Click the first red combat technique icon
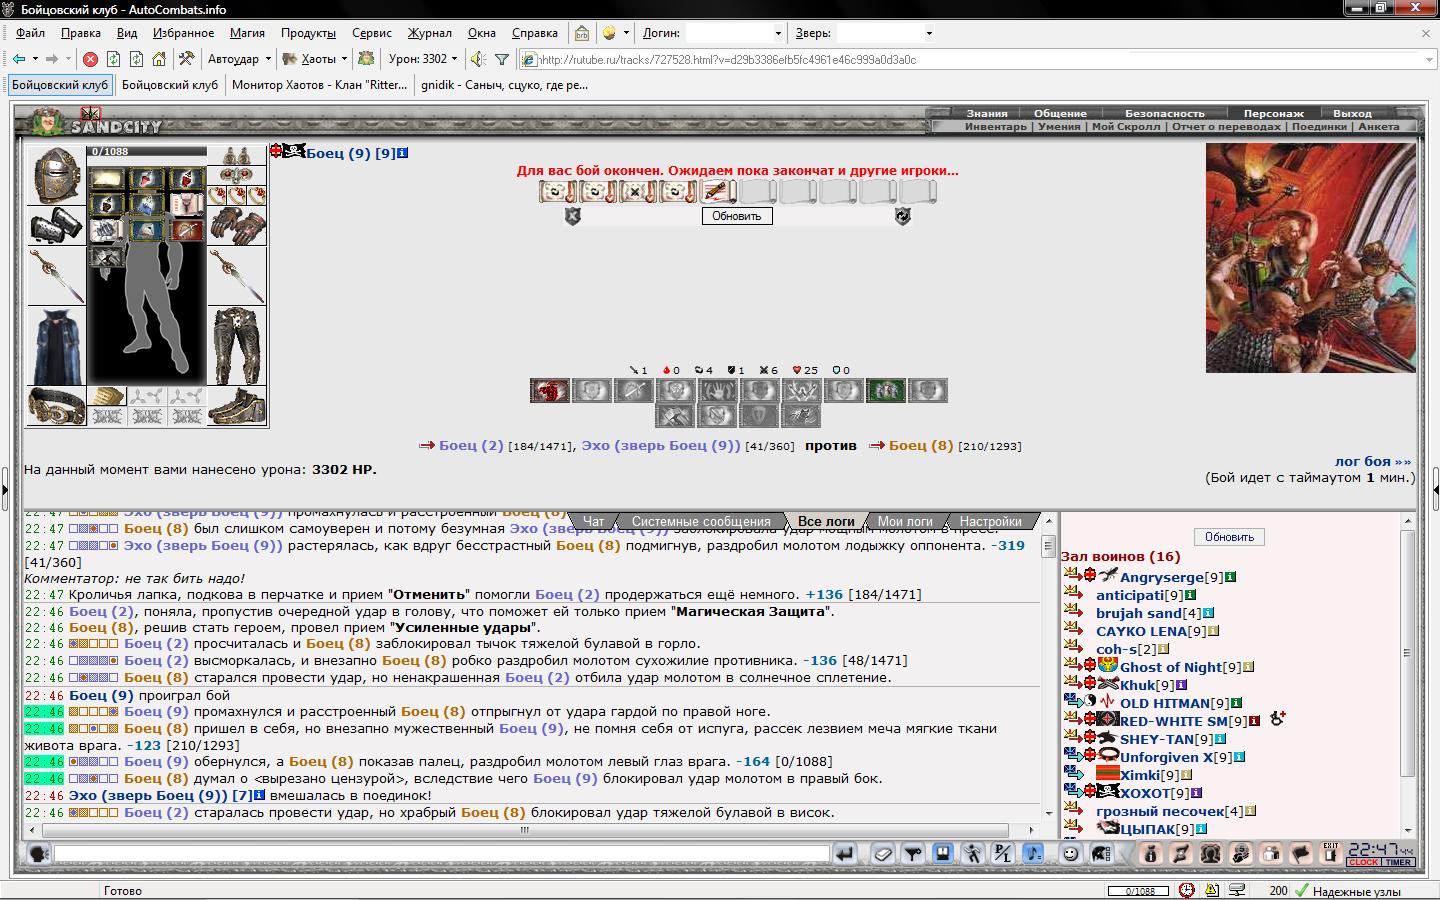The height and width of the screenshot is (900, 1440). (x=549, y=390)
